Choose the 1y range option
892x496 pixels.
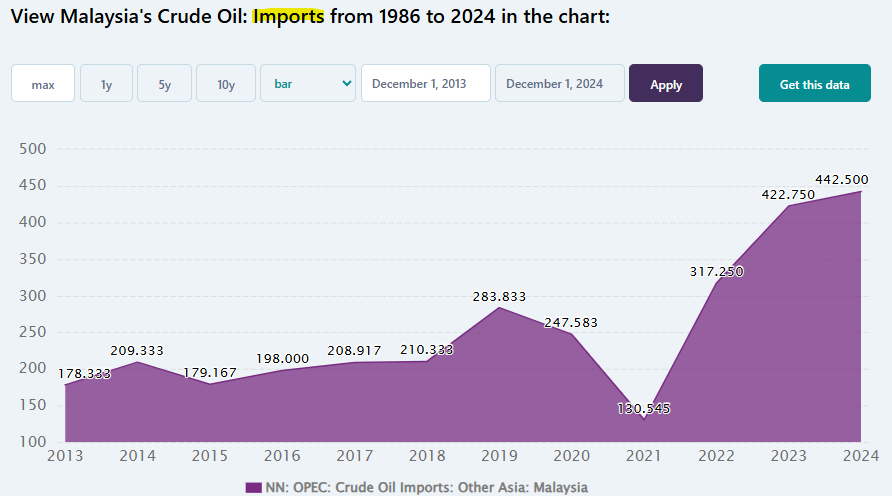pos(106,84)
